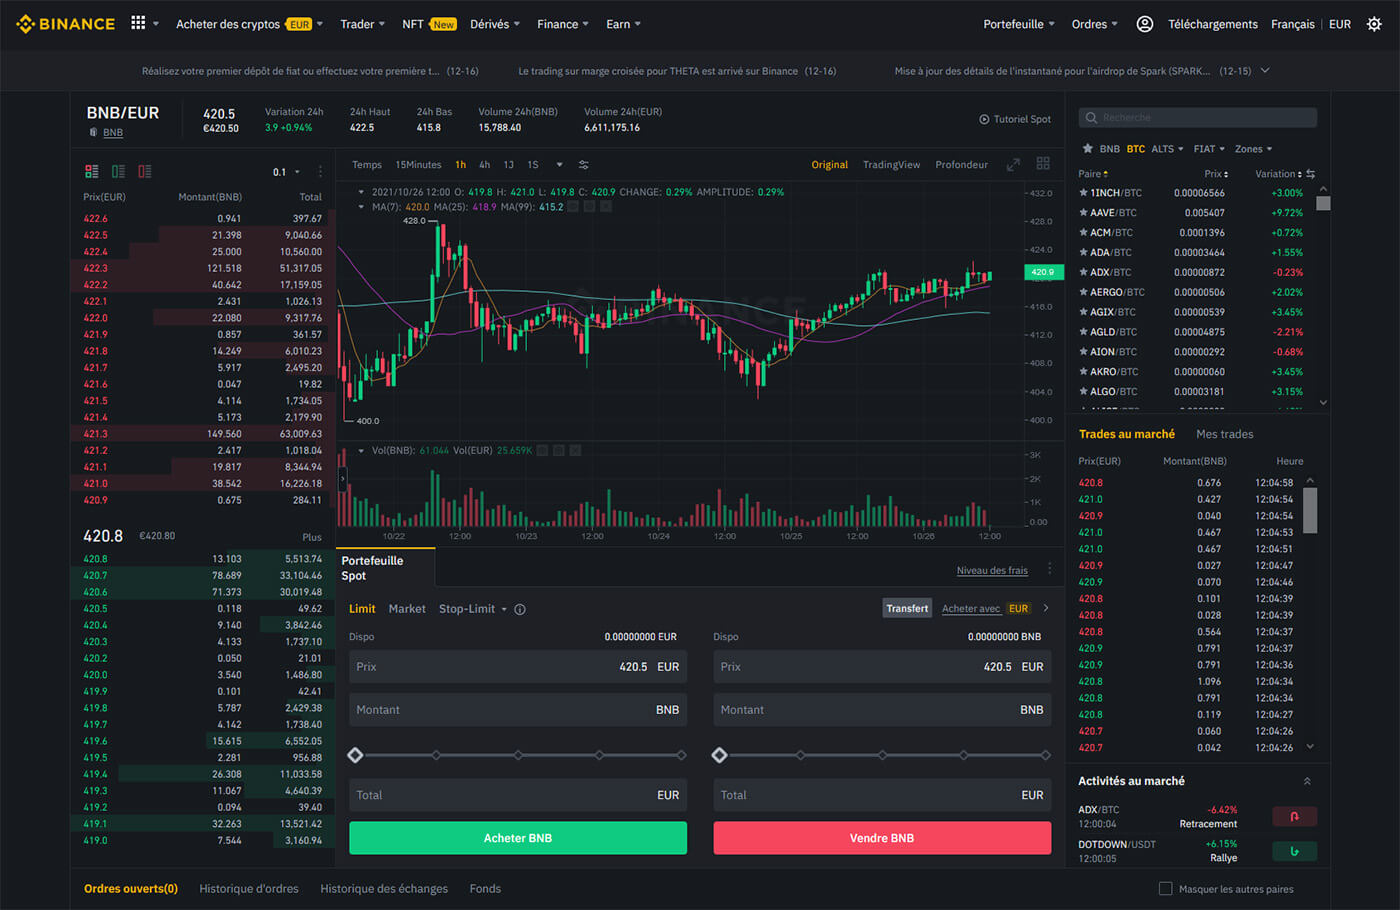
Task: Select the Market order tab
Action: pos(407,609)
